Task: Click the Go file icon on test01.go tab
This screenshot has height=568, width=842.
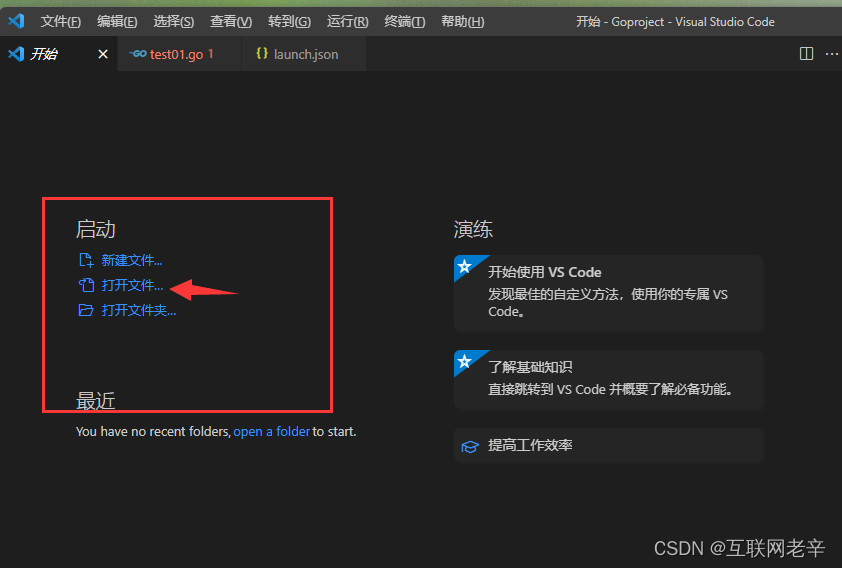Action: [x=138, y=54]
